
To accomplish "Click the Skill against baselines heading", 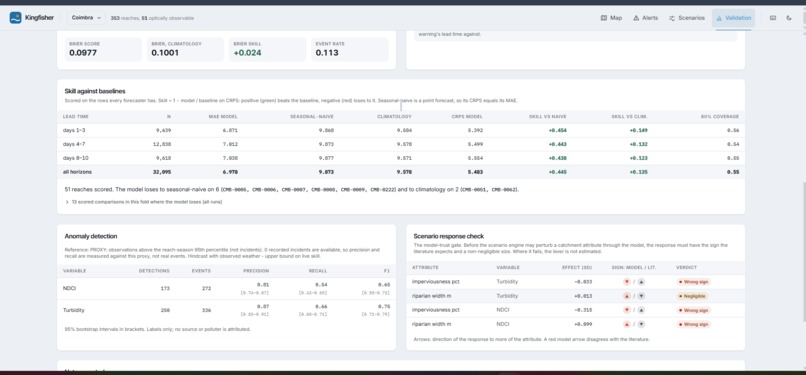I will pos(95,91).
